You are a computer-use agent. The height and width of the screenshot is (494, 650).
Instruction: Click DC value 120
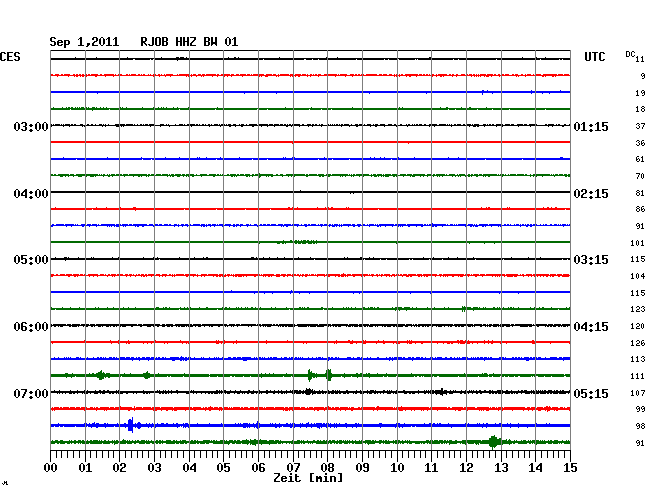(638, 326)
